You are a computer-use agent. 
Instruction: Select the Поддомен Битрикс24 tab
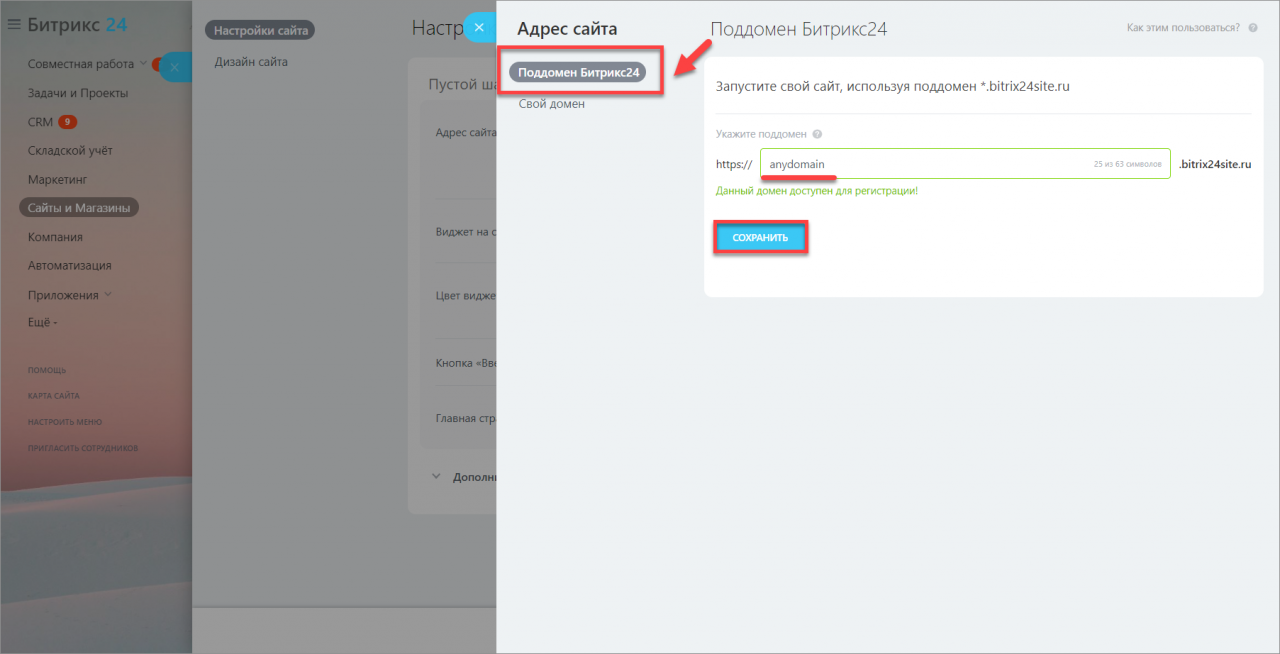click(579, 72)
